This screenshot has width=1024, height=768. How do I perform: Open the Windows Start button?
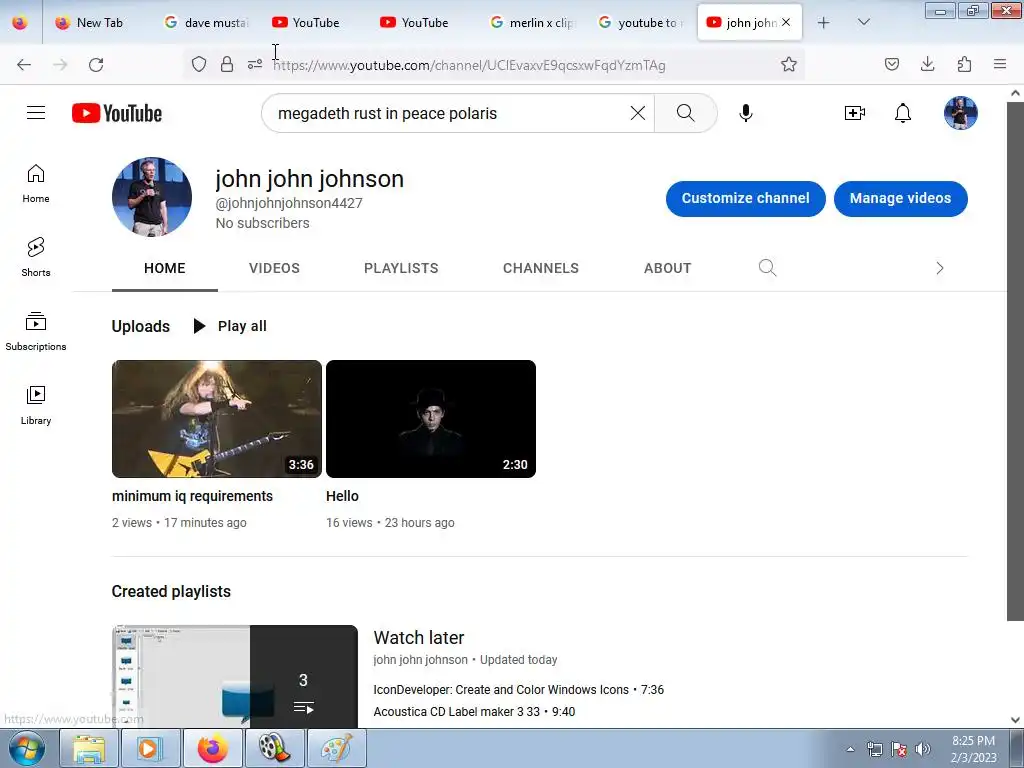[27, 748]
